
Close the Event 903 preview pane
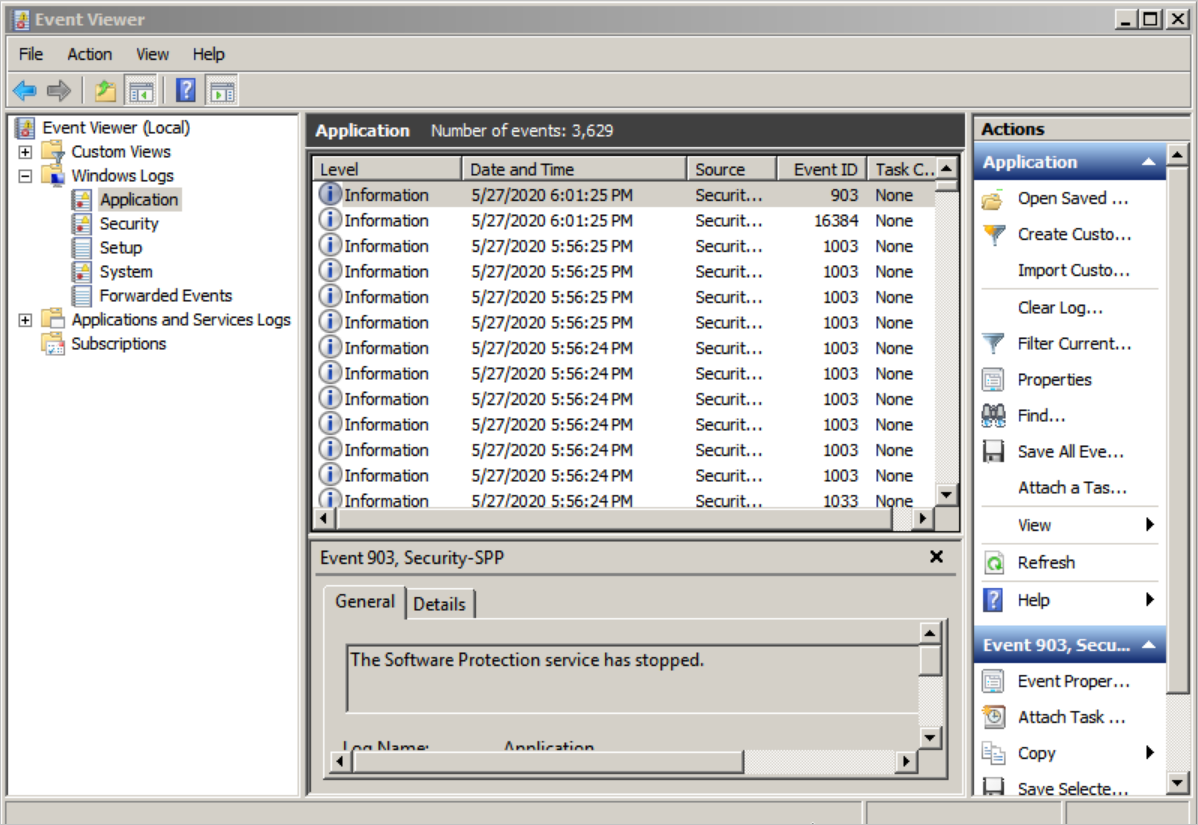[936, 557]
